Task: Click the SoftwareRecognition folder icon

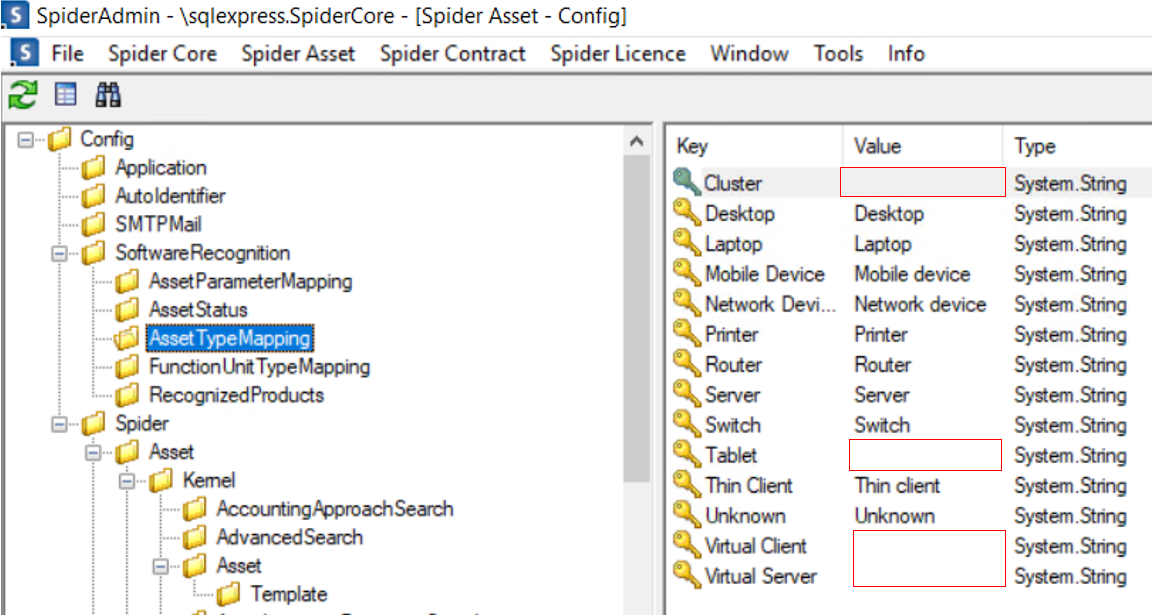Action: click(x=93, y=253)
